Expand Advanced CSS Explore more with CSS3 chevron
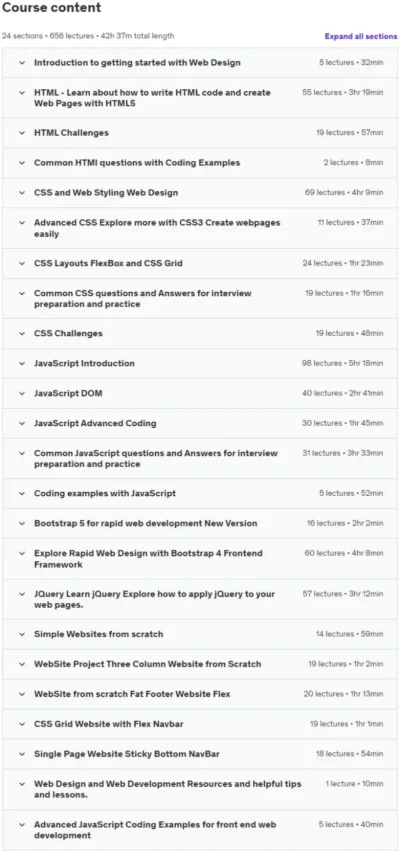400x853 pixels. point(22,222)
